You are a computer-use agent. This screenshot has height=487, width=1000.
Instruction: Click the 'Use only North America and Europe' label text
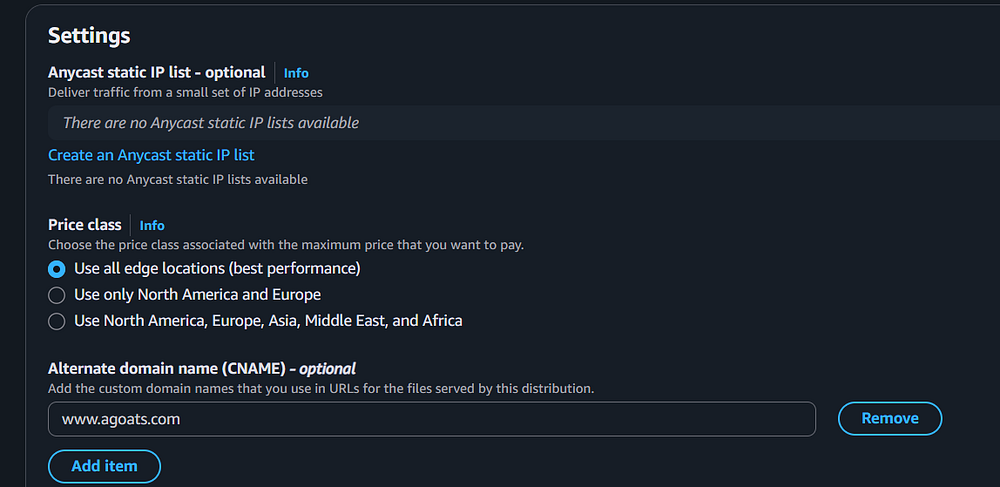(197, 295)
